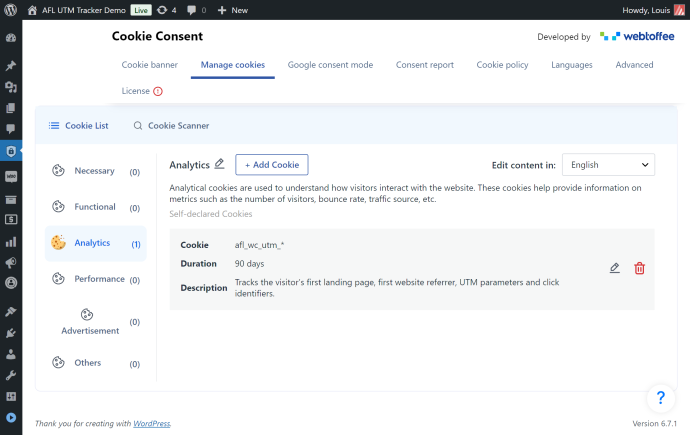The image size is (690, 435).
Task: Show the Cookie List sub-tab
Action: pyautogui.click(x=78, y=126)
